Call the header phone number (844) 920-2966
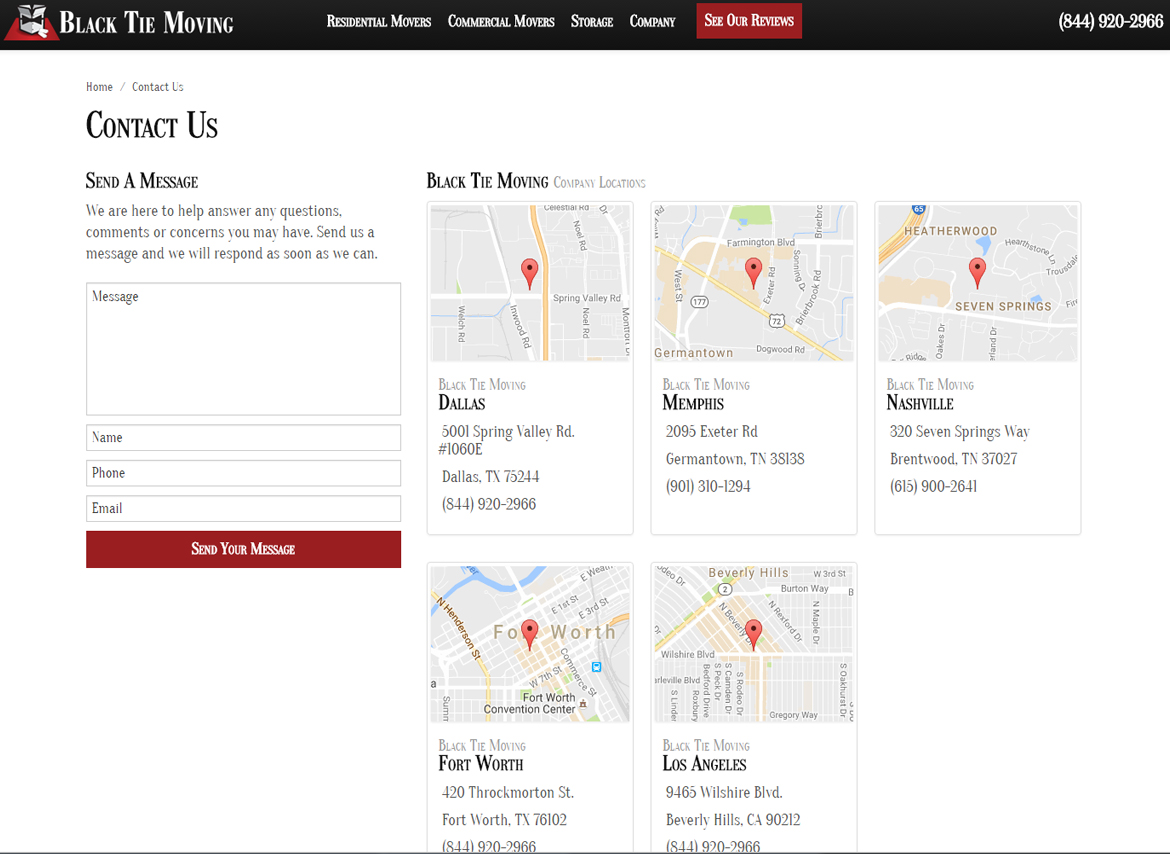The height and width of the screenshot is (854, 1170). pos(1110,22)
